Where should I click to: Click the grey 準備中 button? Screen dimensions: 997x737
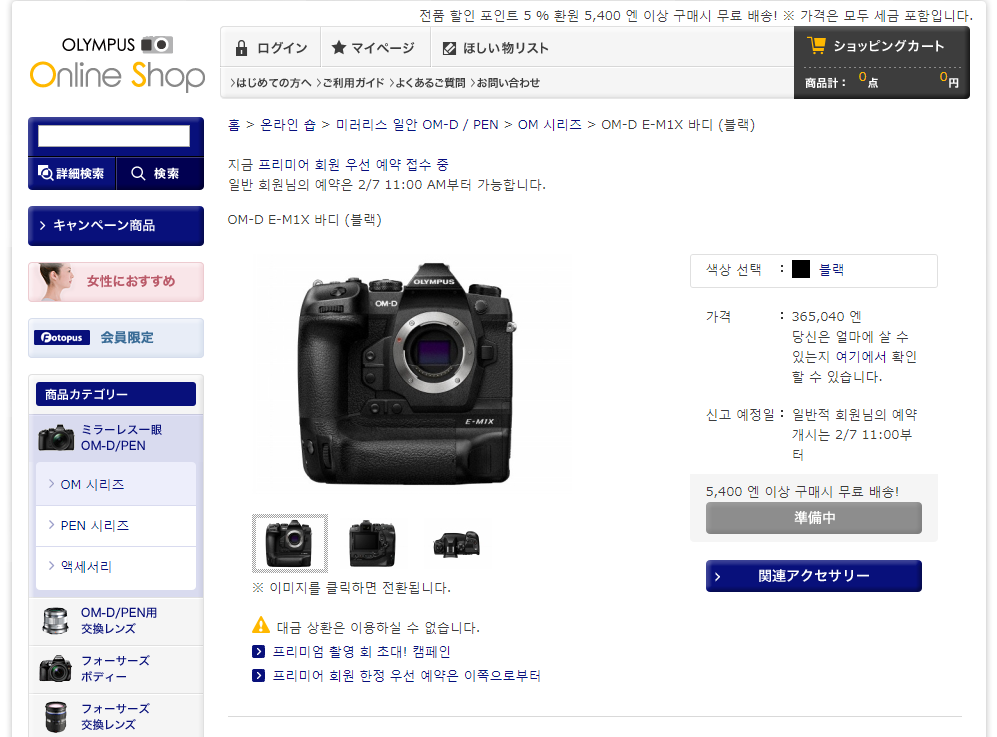[x=813, y=518]
